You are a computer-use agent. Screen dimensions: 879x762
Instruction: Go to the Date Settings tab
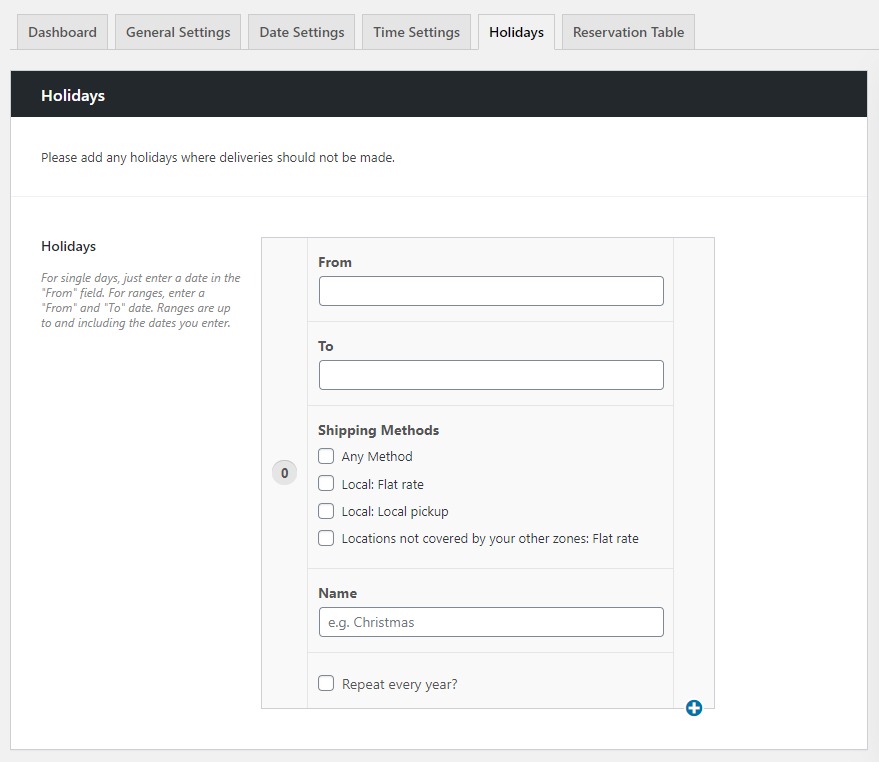[302, 32]
